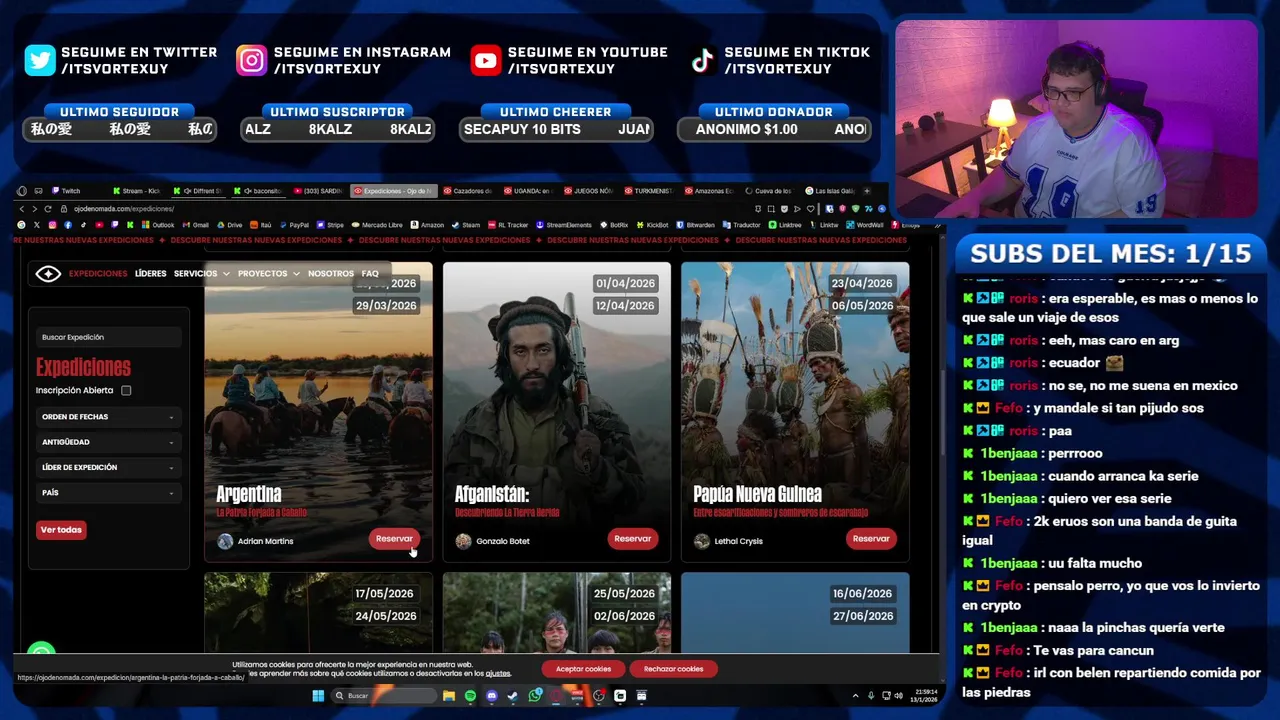Open the FAQ nav item
This screenshot has width=1280, height=720.
[370, 273]
